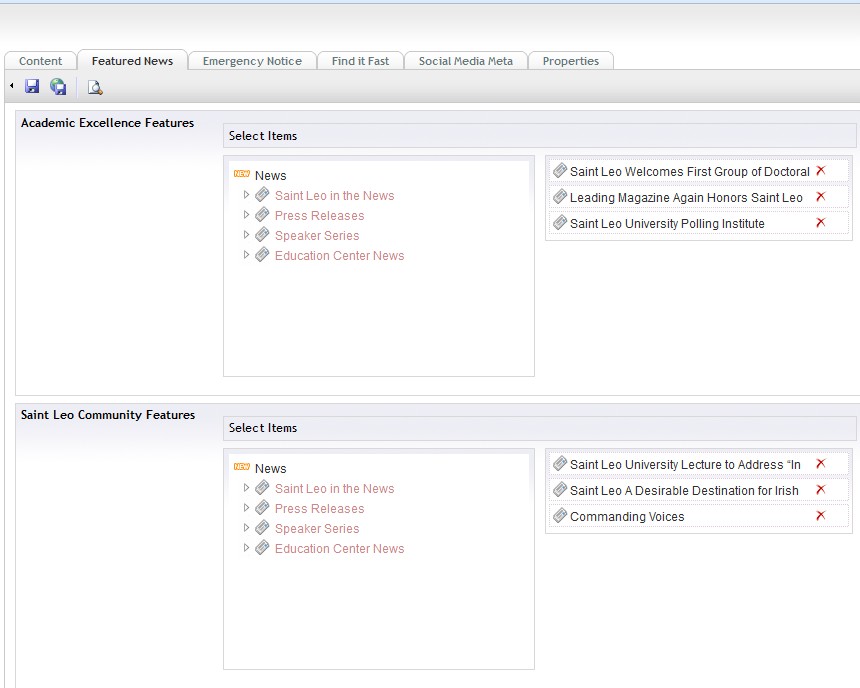The height and width of the screenshot is (688, 860).
Task: Click tag icon of Speaker Series, Academic section
Action: click(263, 234)
